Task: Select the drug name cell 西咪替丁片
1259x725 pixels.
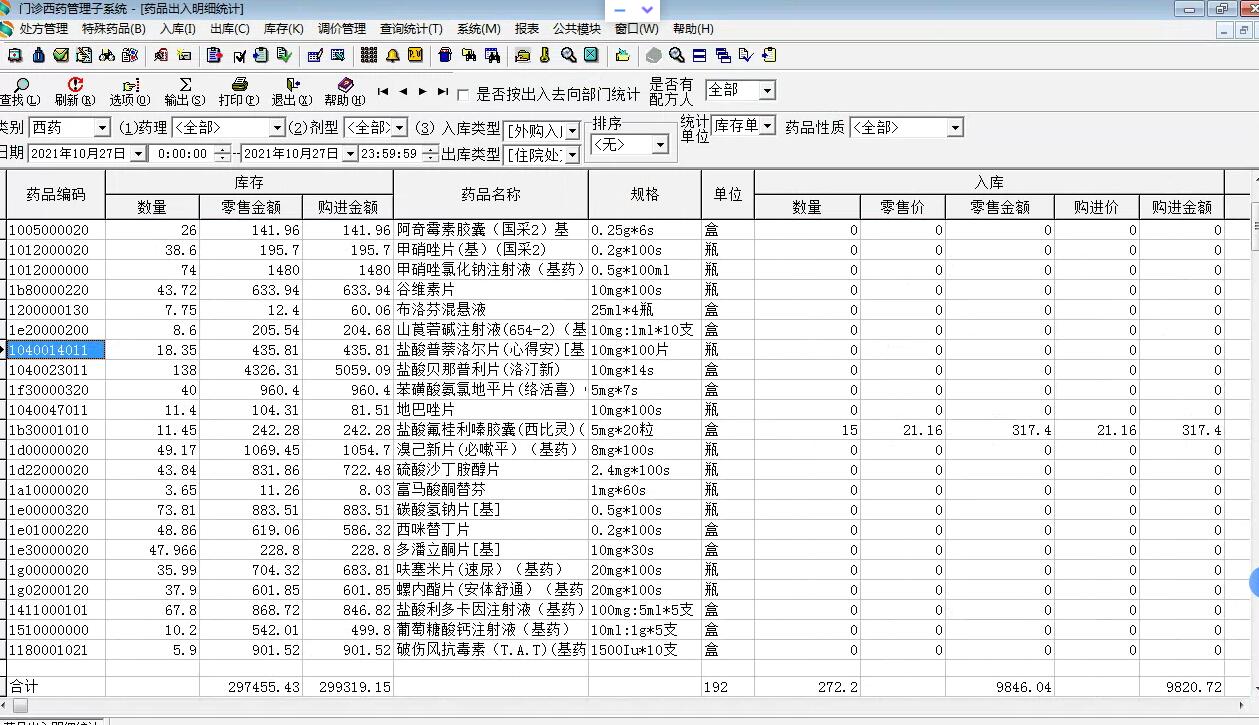Action: click(x=491, y=530)
